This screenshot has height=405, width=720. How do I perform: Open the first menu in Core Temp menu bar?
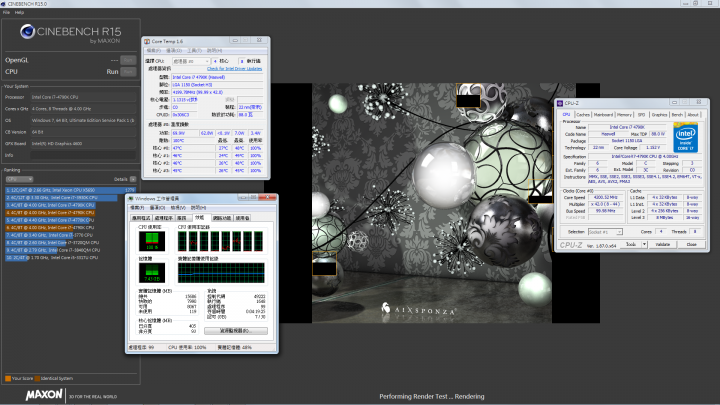pos(153,51)
